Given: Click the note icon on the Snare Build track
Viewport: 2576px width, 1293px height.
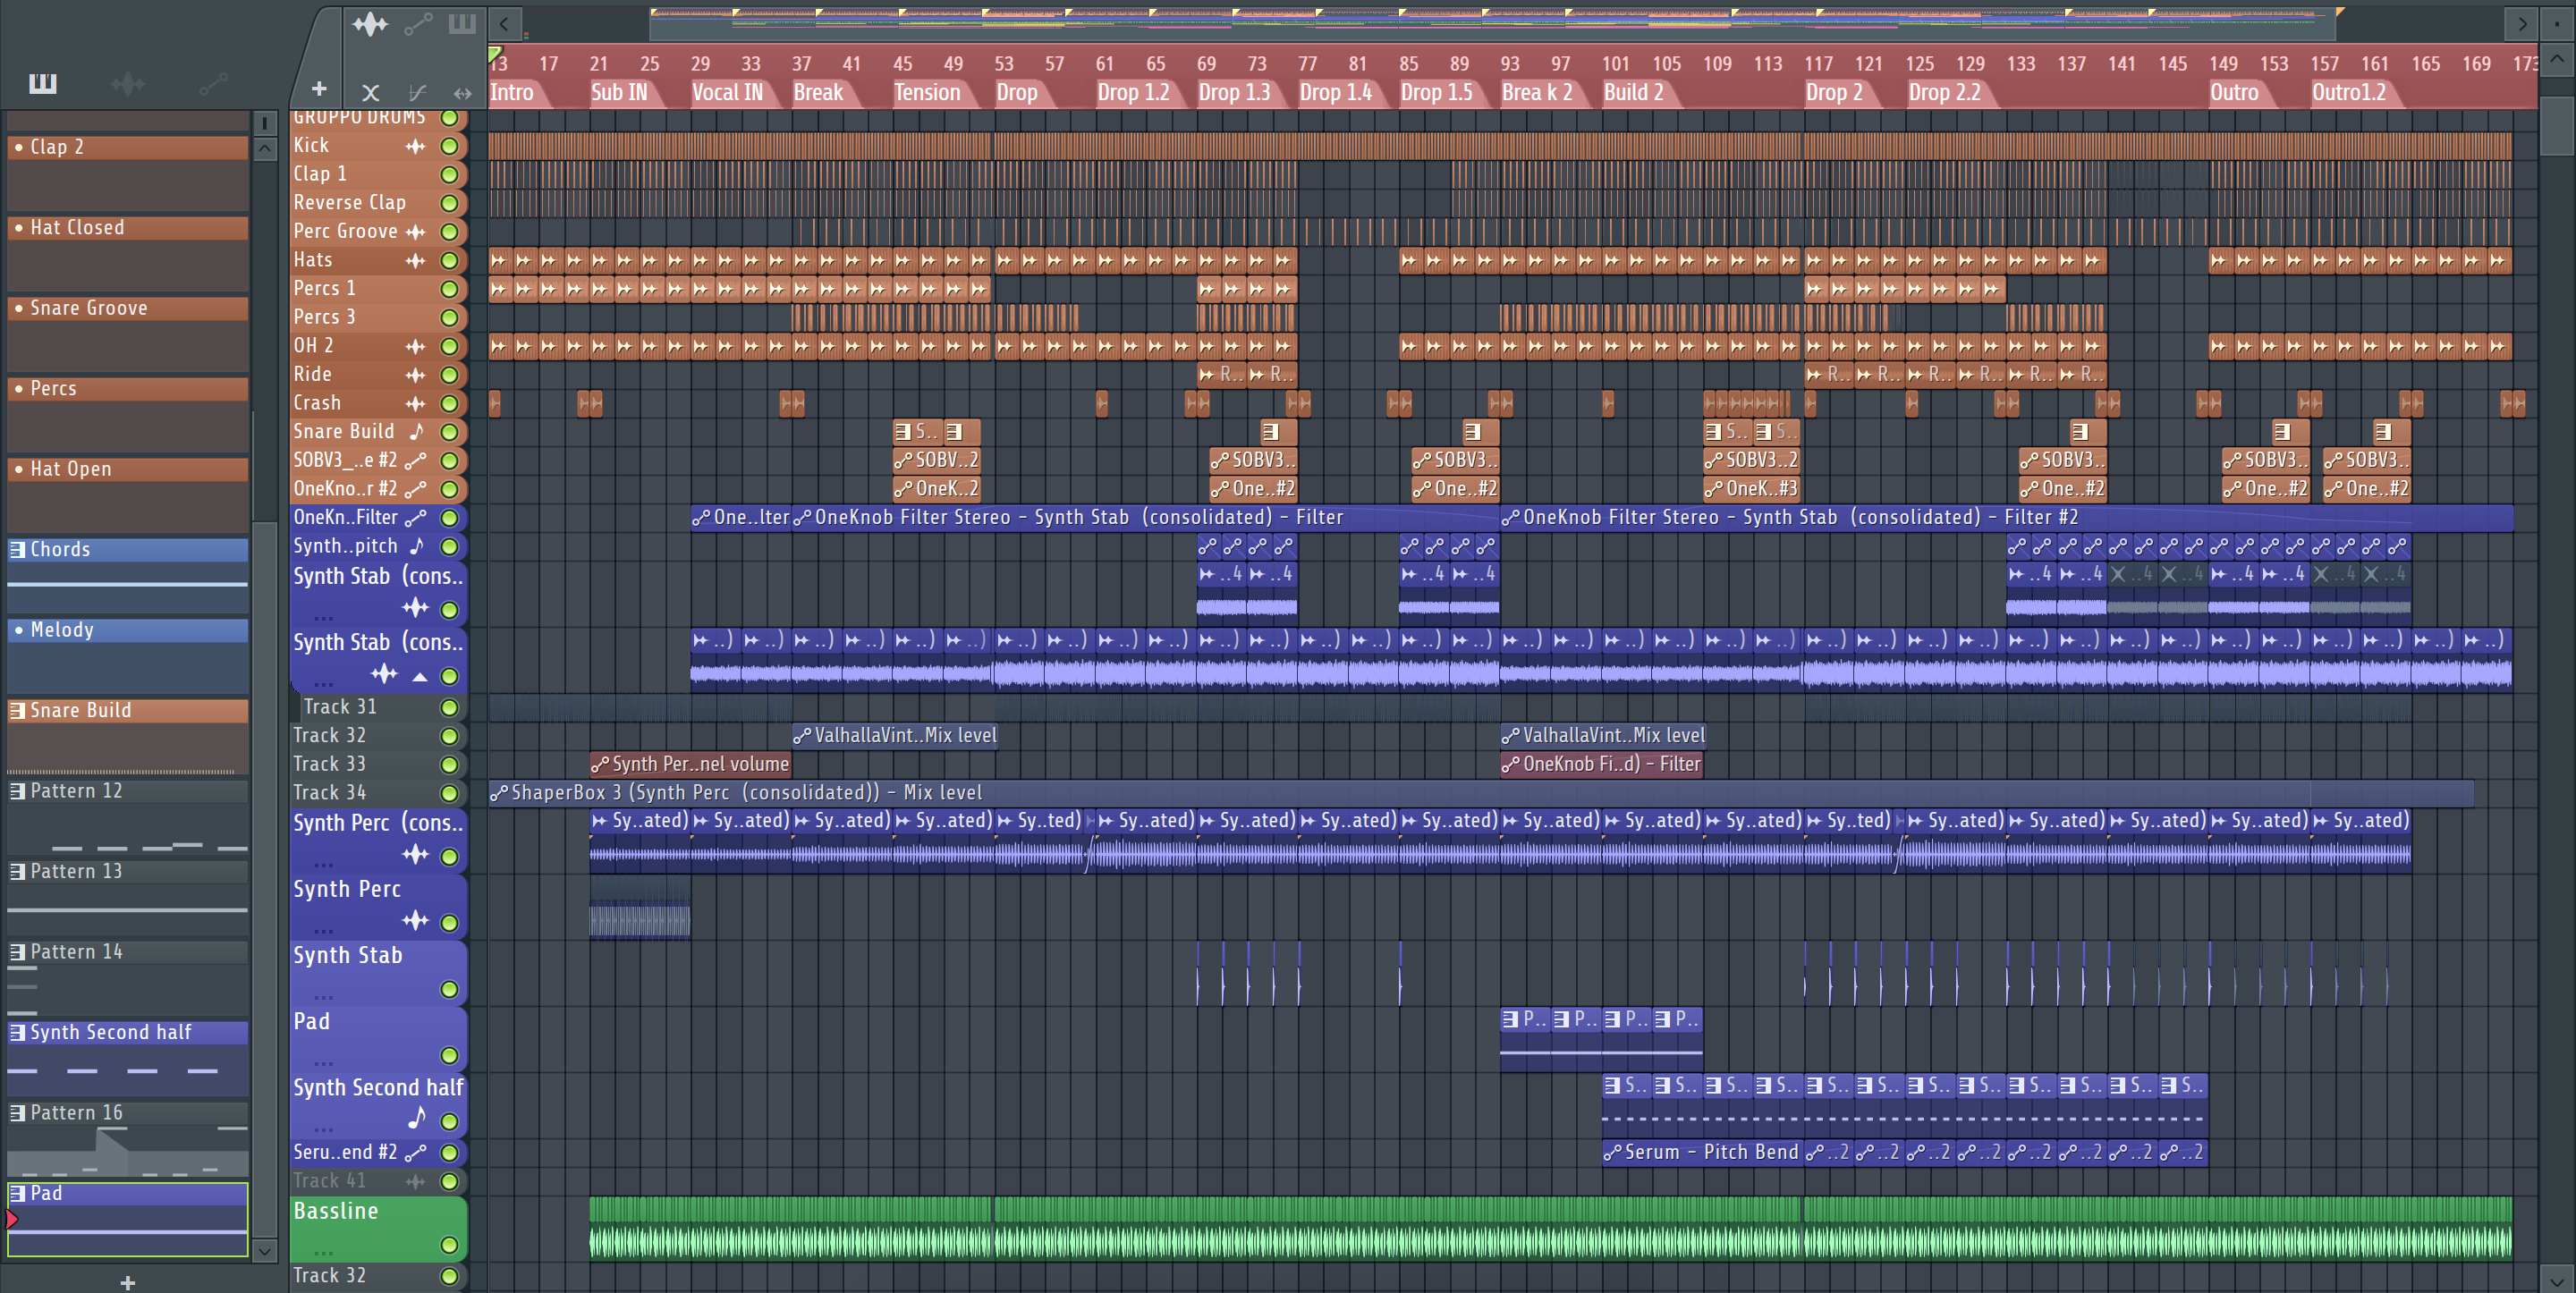Looking at the screenshot, I should [416, 432].
